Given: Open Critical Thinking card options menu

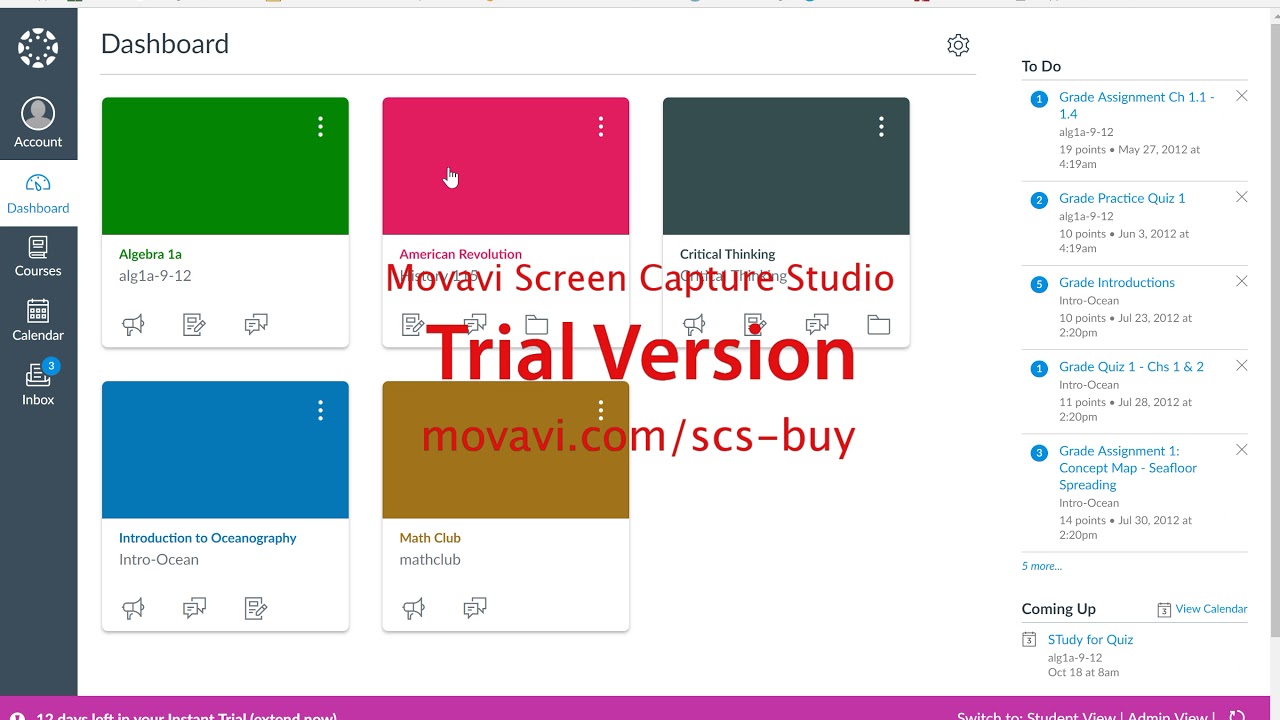Looking at the screenshot, I should pos(881,126).
